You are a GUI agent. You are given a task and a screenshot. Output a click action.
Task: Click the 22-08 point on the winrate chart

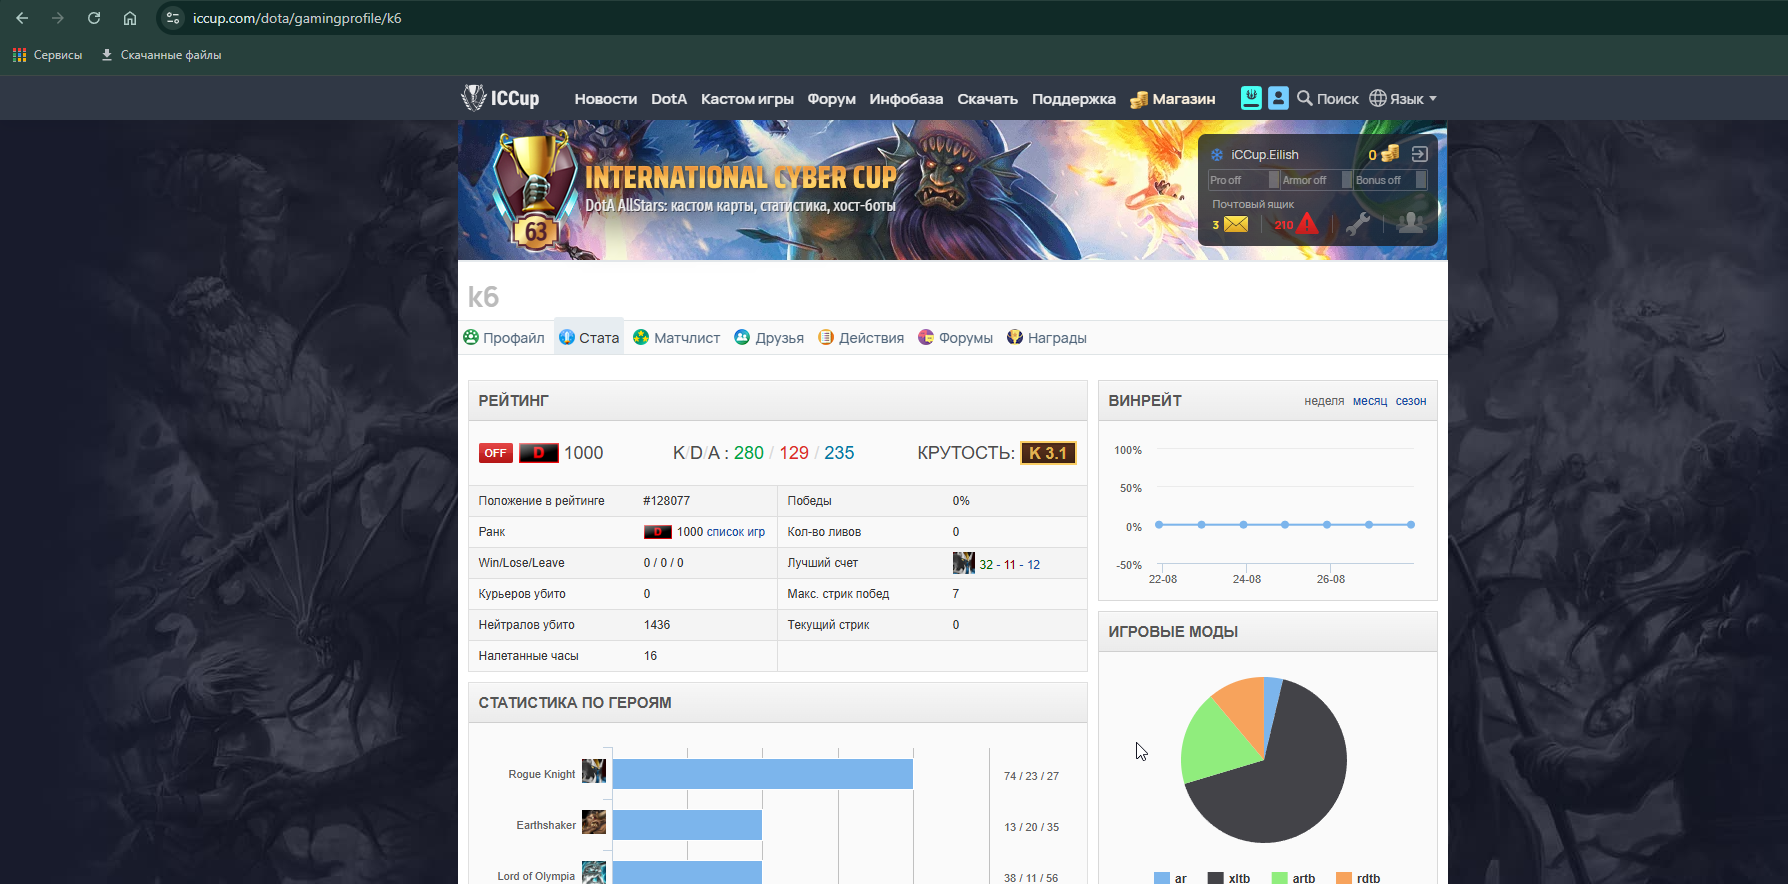click(1159, 525)
